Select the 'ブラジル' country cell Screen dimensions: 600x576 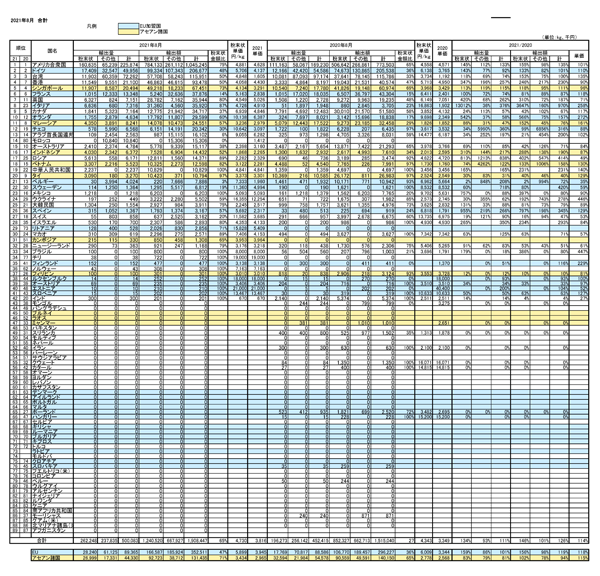point(52,252)
